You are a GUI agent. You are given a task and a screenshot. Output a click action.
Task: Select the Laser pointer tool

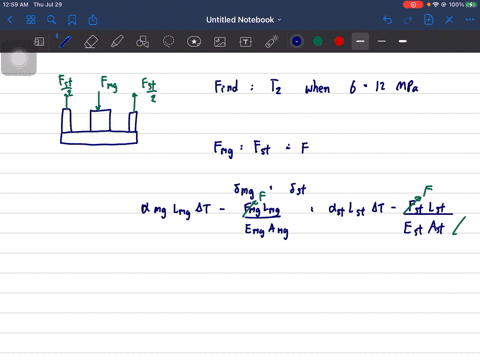click(272, 42)
